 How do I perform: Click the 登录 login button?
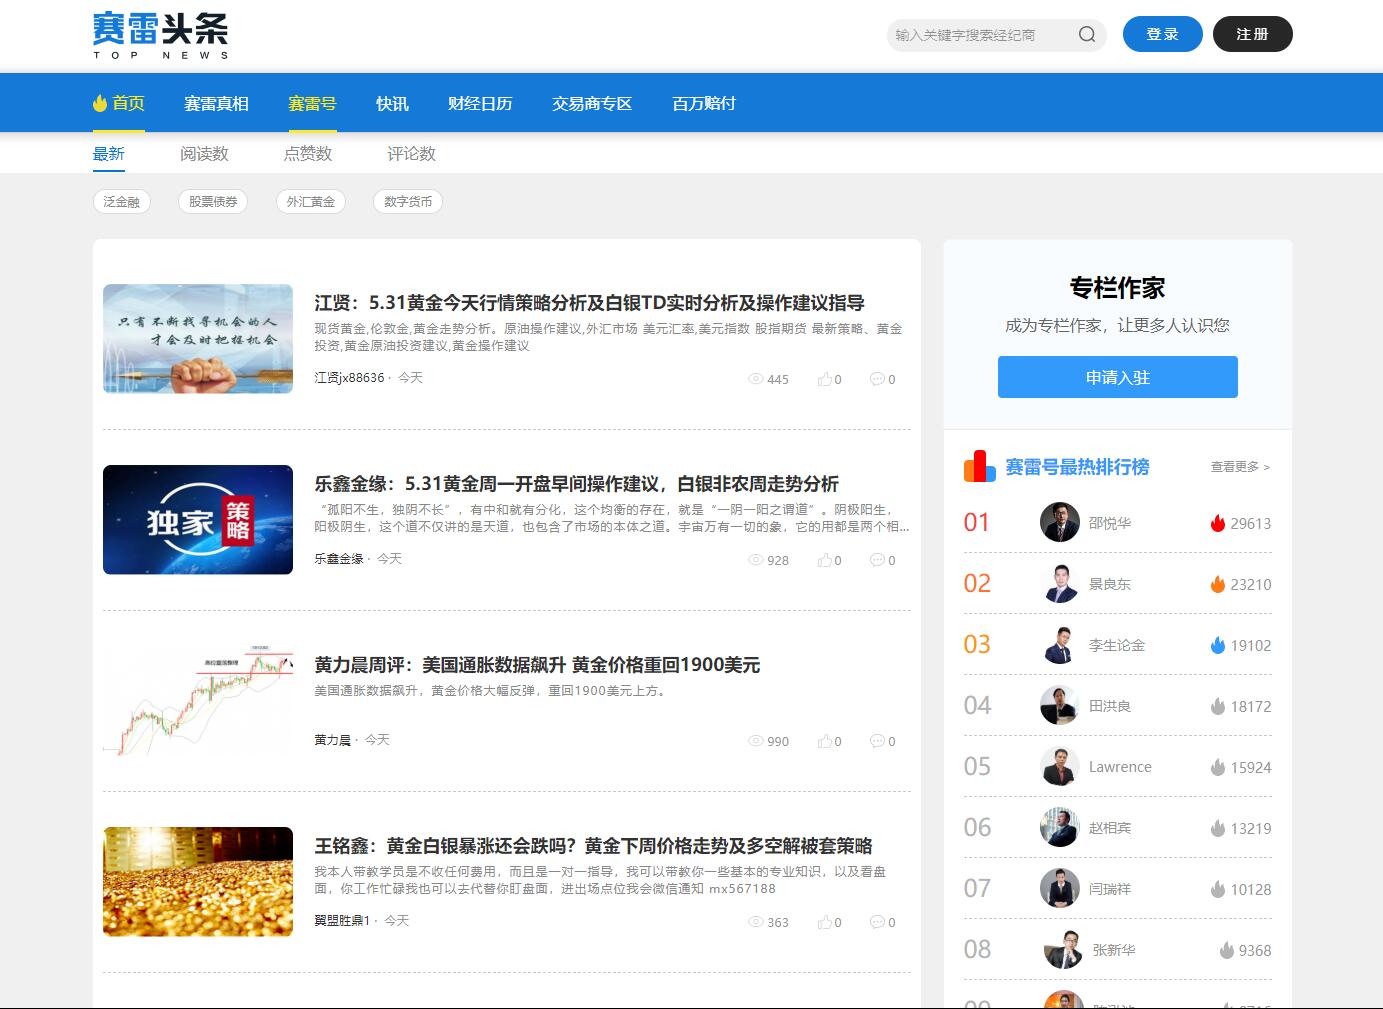[x=1162, y=34]
